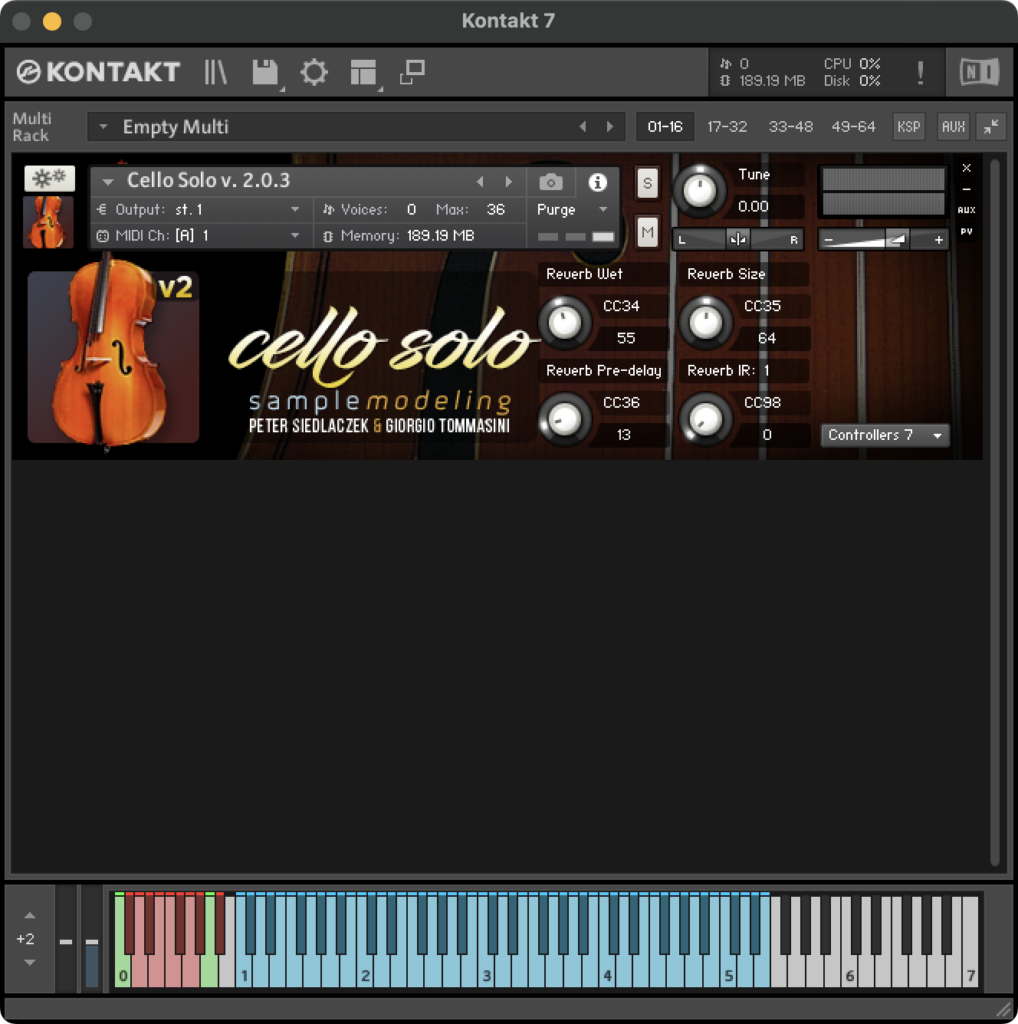
Task: Select the 01-16 rack page
Action: click(665, 127)
